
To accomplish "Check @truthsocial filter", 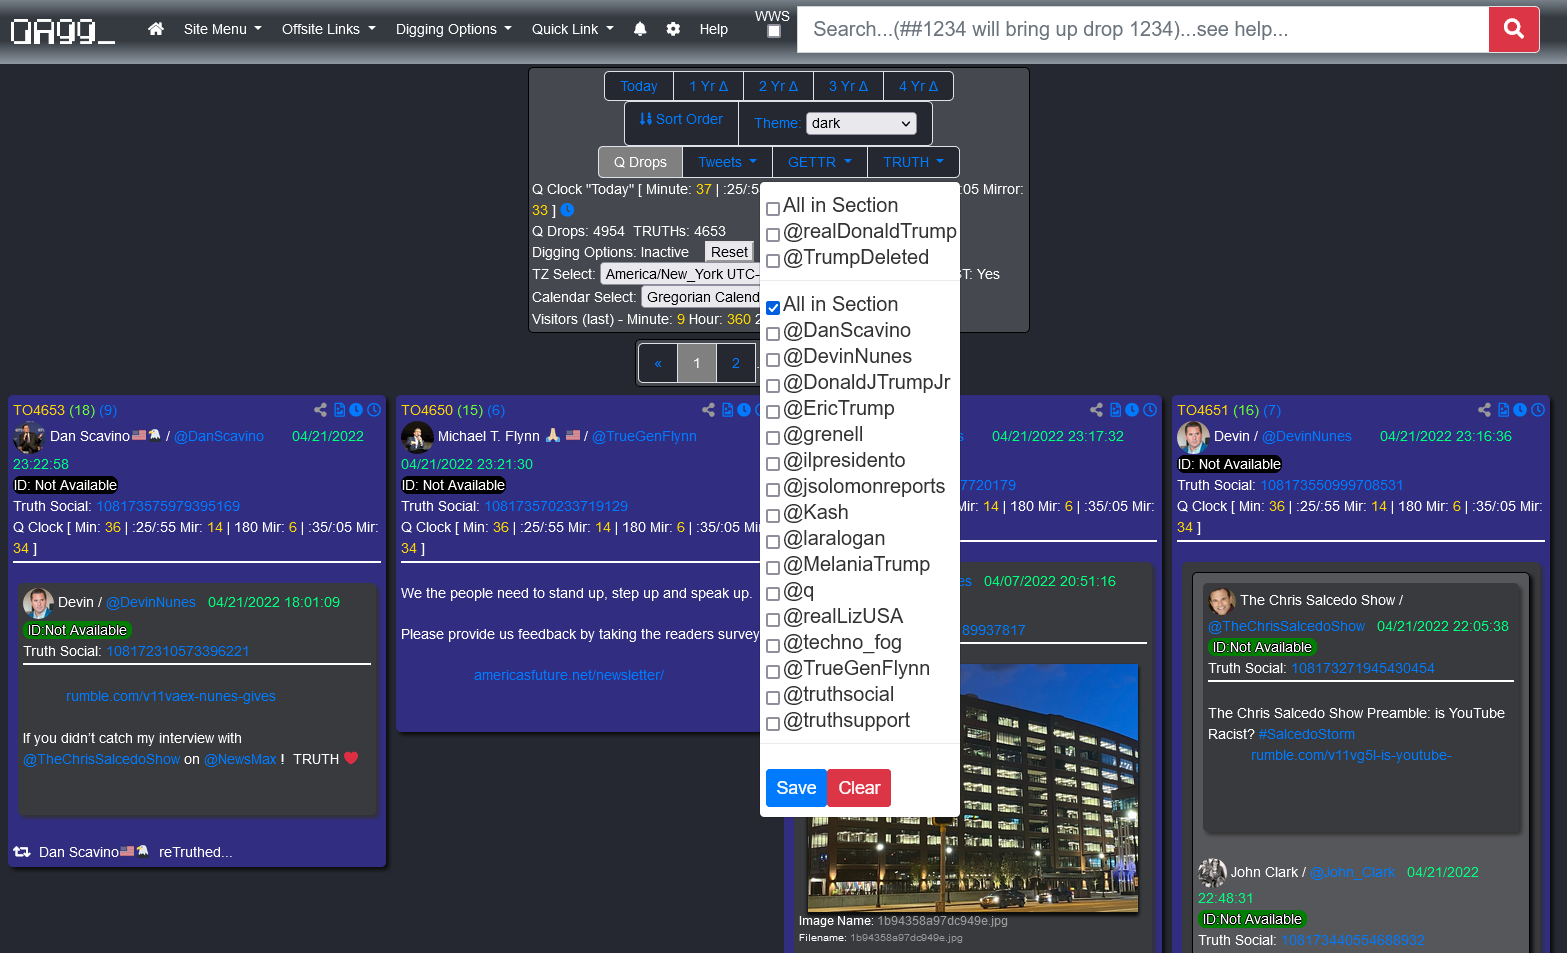I will click(x=773, y=698).
